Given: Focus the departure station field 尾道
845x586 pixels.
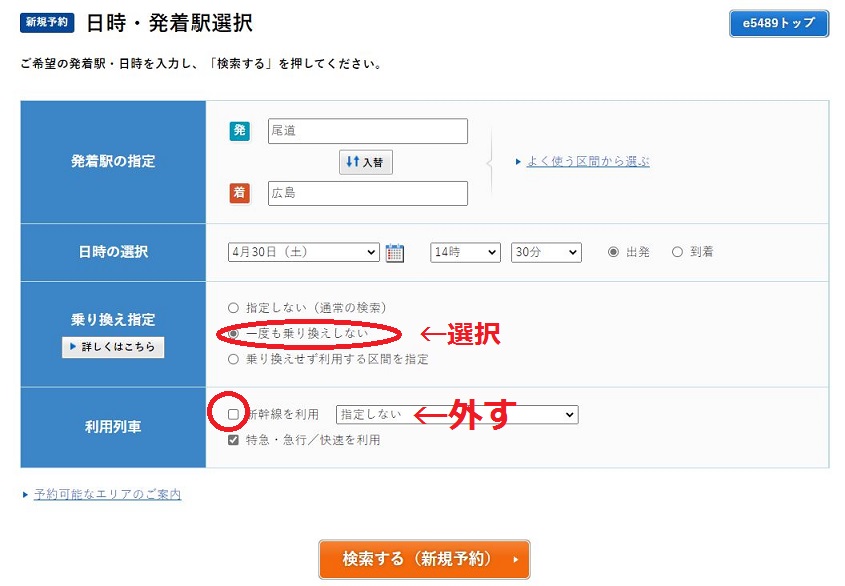Looking at the screenshot, I should 368,131.
